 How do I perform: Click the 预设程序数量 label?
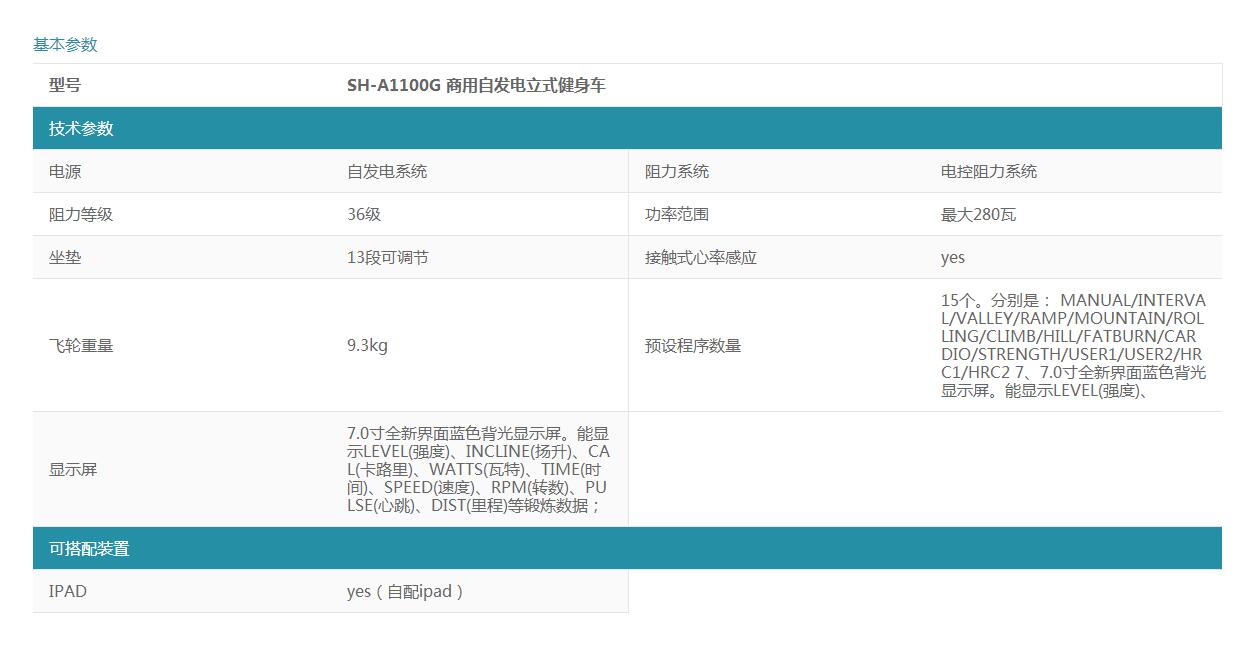[x=692, y=345]
